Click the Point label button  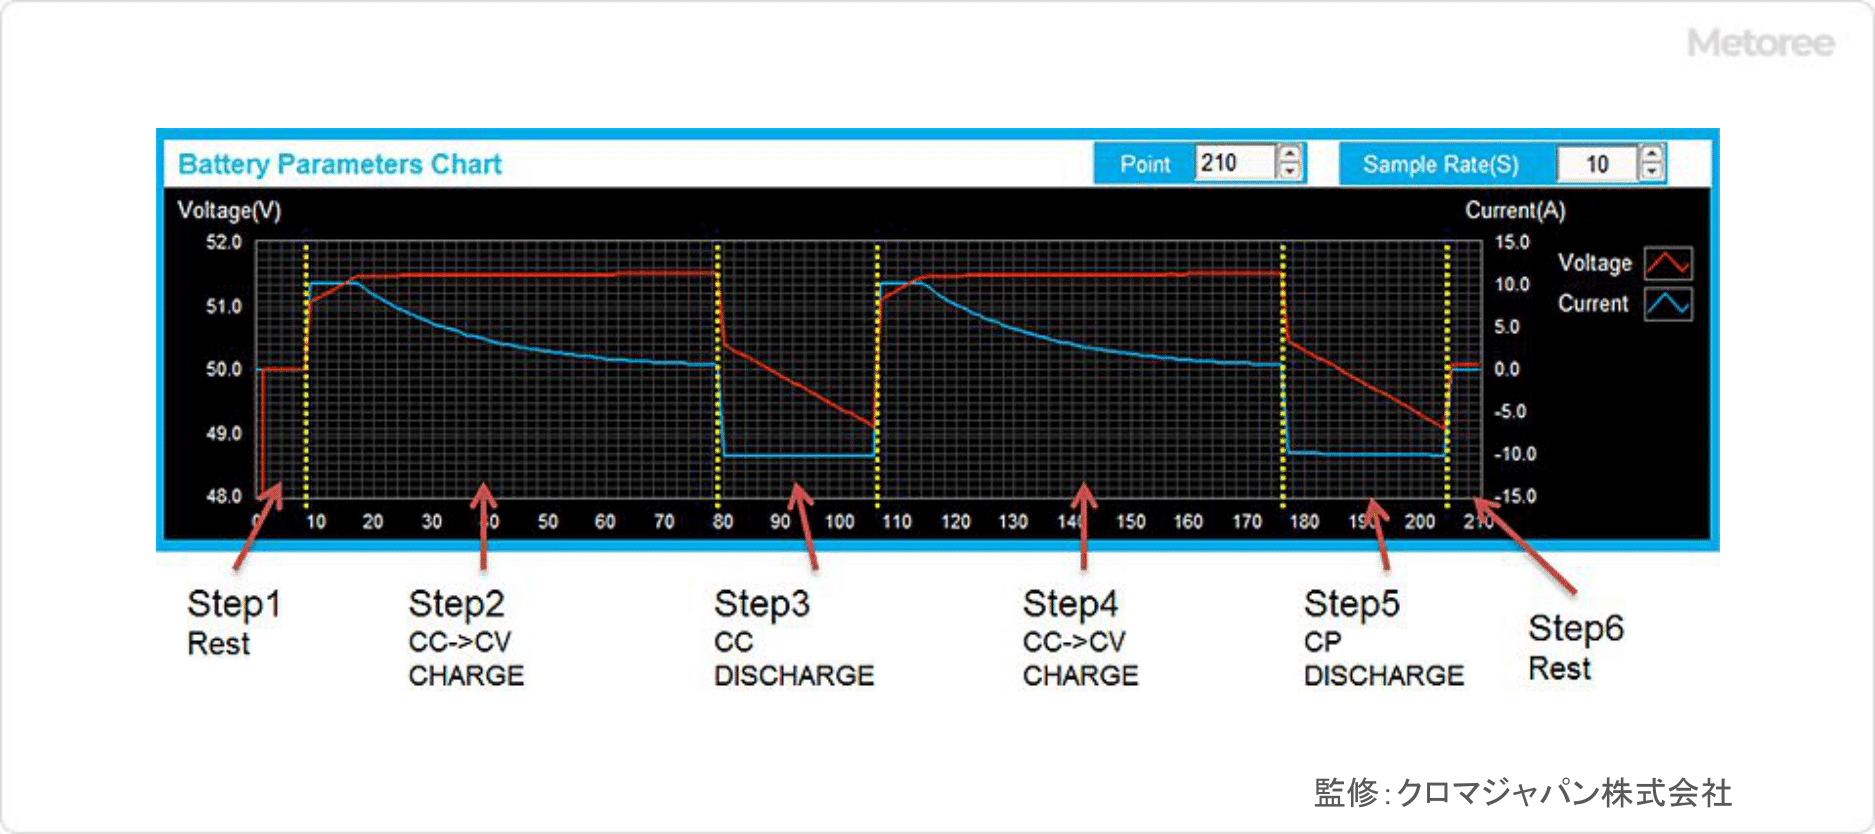coord(1144,164)
